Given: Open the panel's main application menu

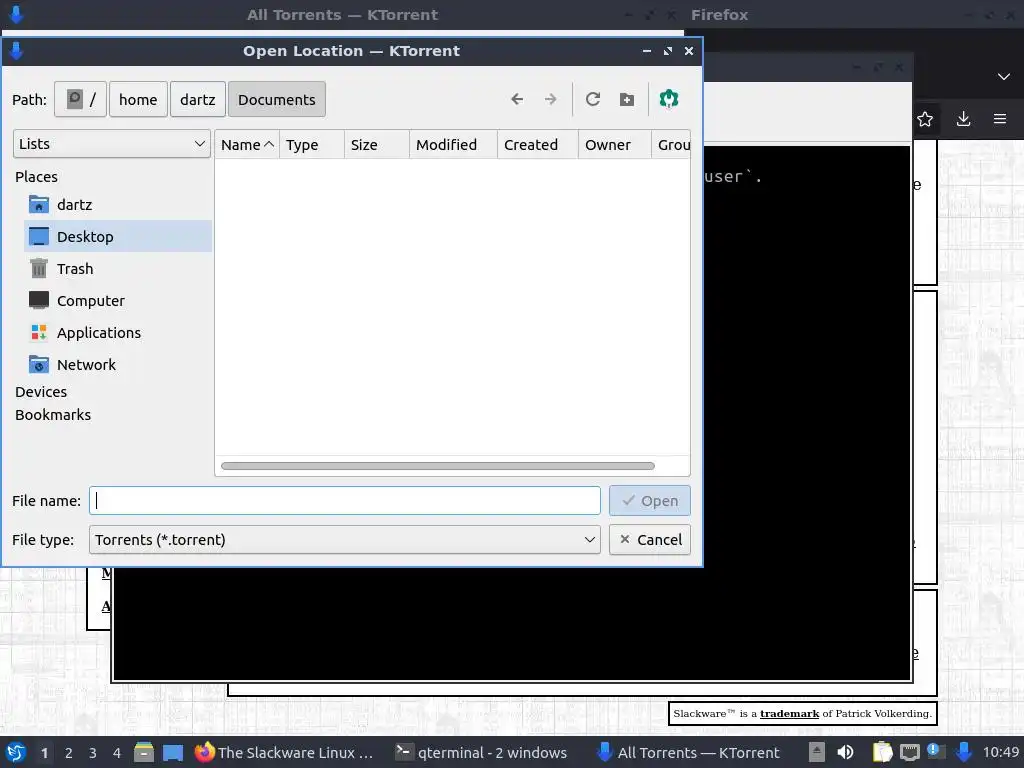Looking at the screenshot, I should tap(16, 752).
